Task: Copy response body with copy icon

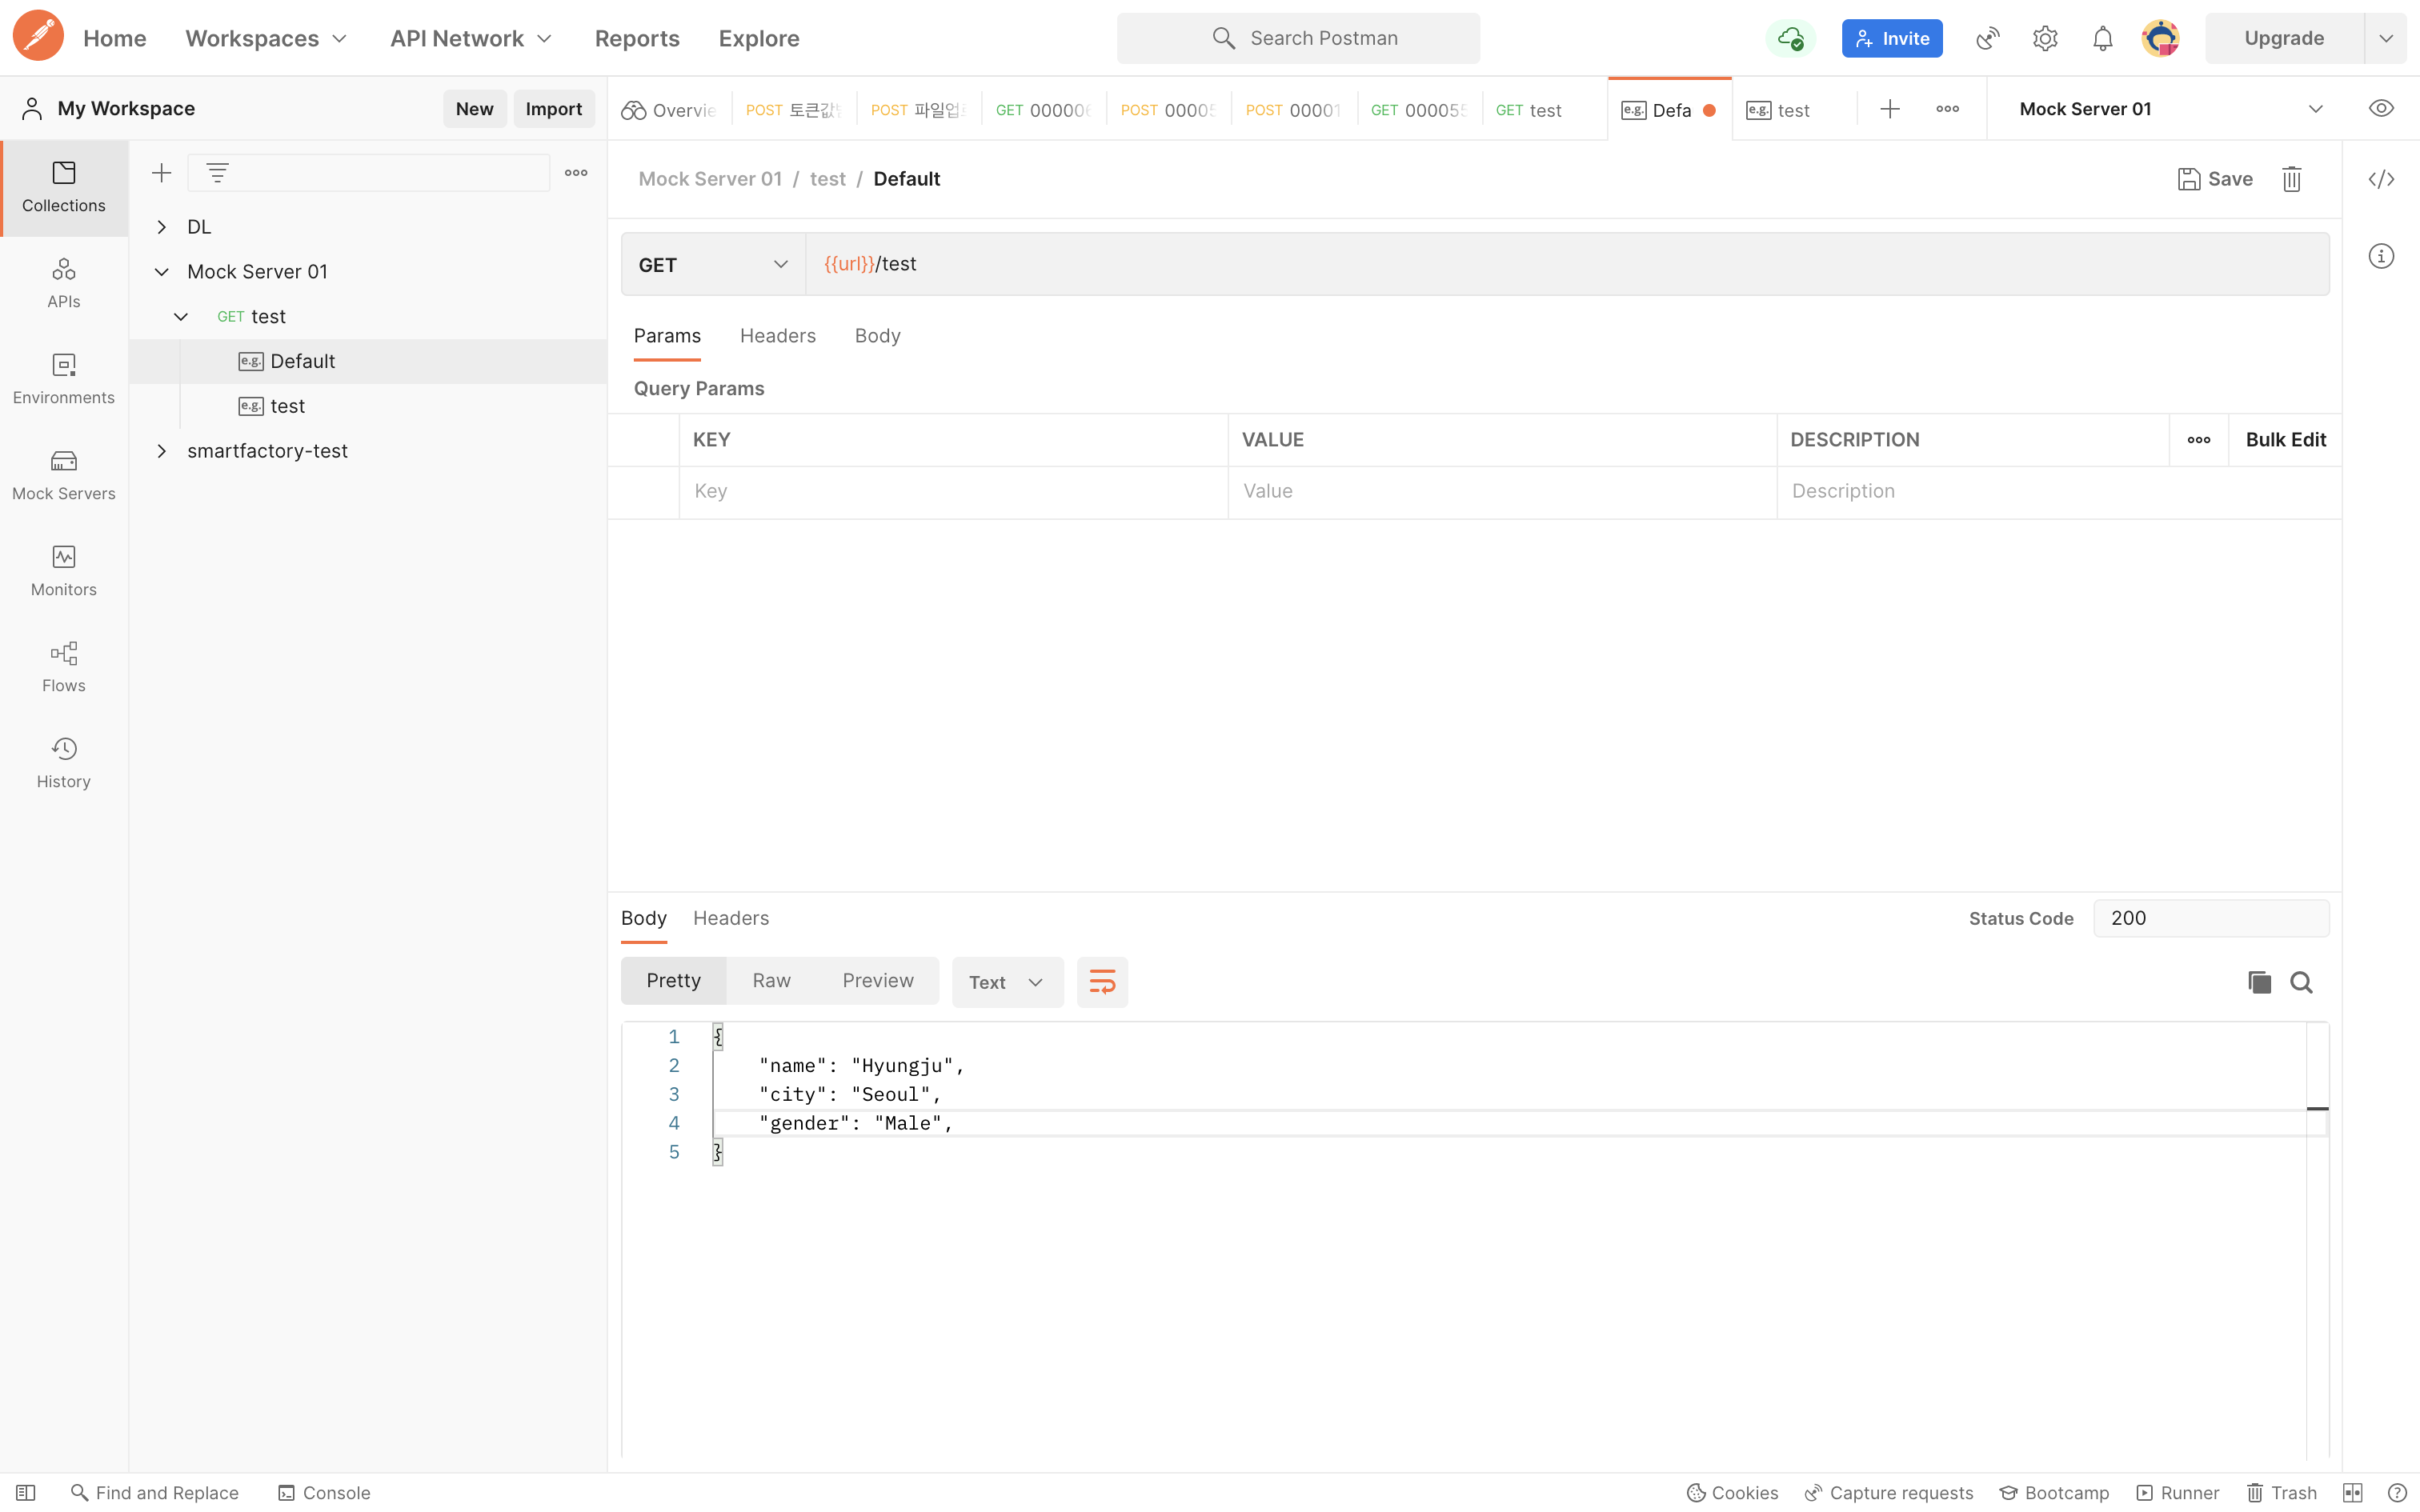Action: coord(2259,982)
